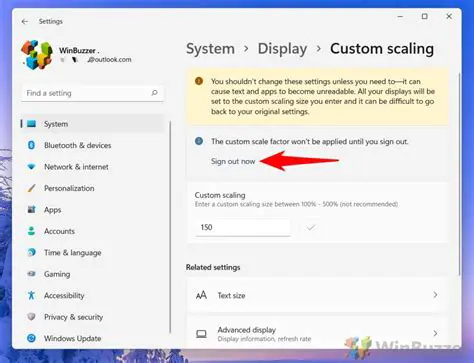Select the System monitor icon

click(31, 124)
